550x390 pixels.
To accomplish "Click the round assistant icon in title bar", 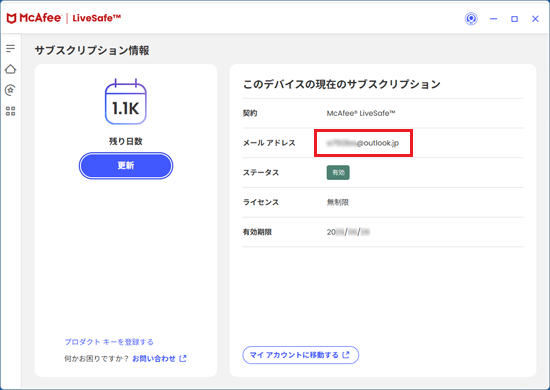I will (471, 19).
